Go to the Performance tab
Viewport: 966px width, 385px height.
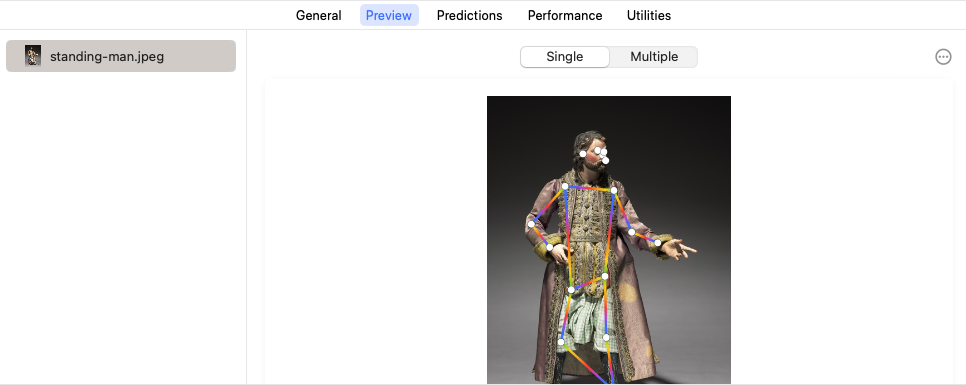[565, 15]
